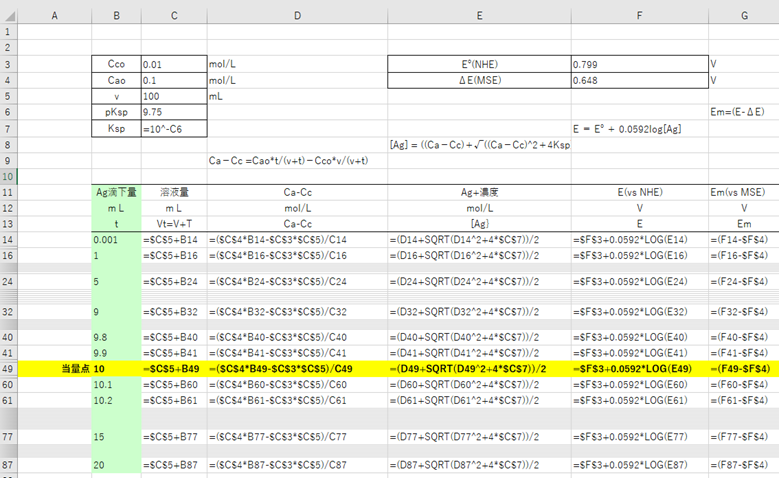Click the 0.1 value cell in row 4

(x=174, y=80)
